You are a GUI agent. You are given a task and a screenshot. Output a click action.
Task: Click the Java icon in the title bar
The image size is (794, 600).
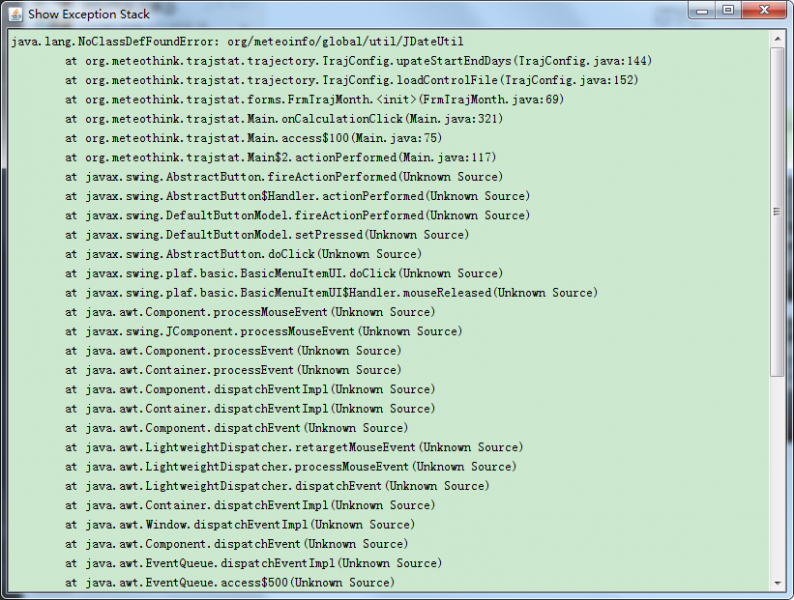click(x=15, y=14)
